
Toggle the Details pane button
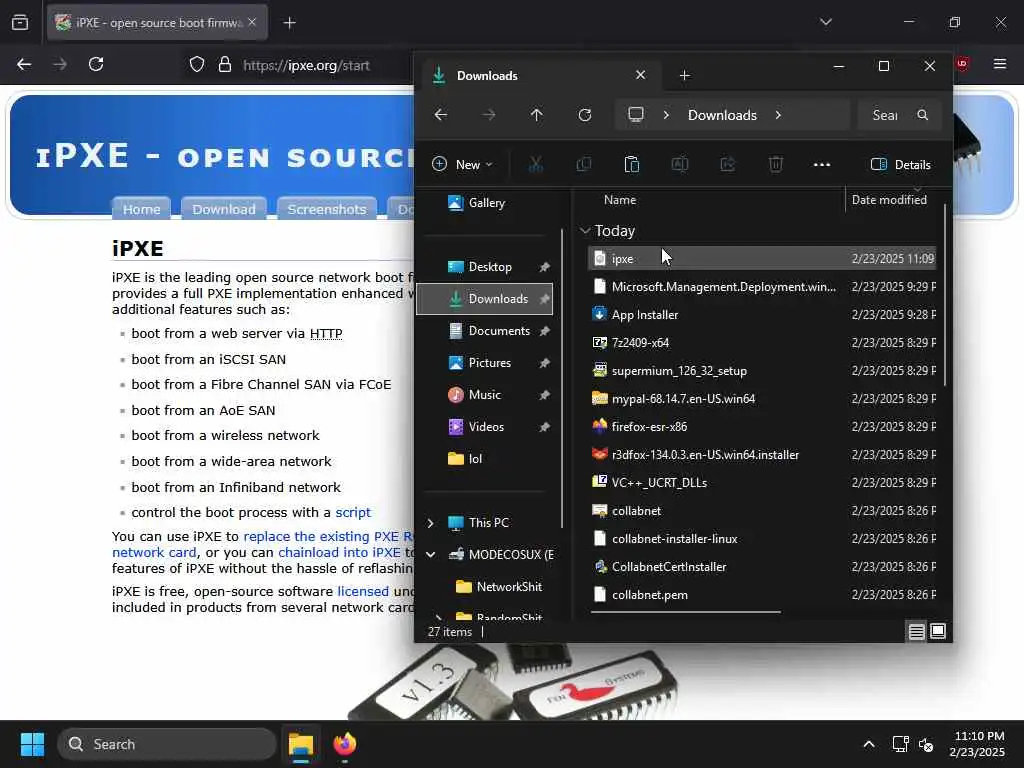(901, 165)
